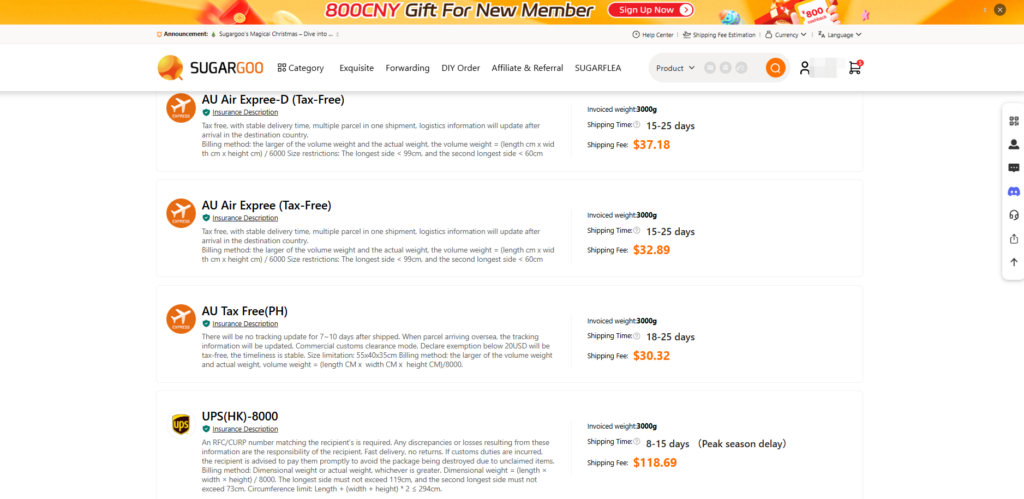1024x499 pixels.
Task: Click the UPS logo icon
Action: [181, 425]
